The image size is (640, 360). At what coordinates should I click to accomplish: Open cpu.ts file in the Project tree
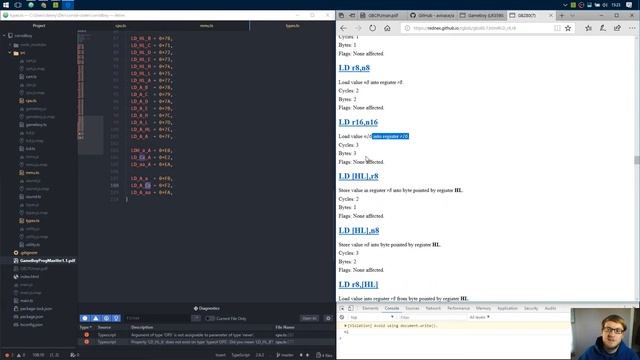pos(31,101)
